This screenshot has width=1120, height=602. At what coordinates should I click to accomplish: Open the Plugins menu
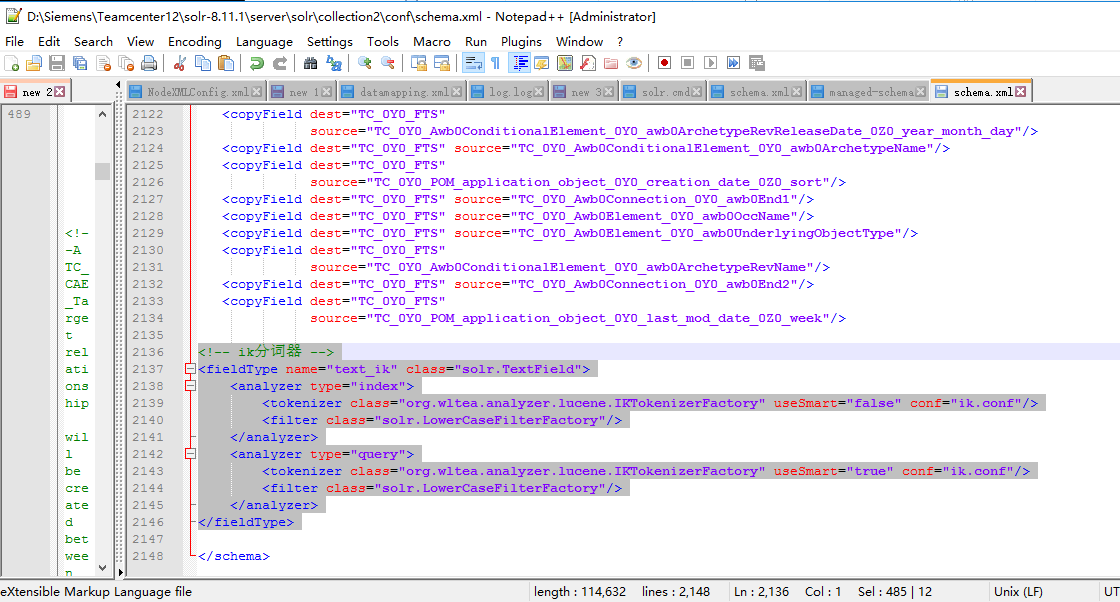click(521, 41)
